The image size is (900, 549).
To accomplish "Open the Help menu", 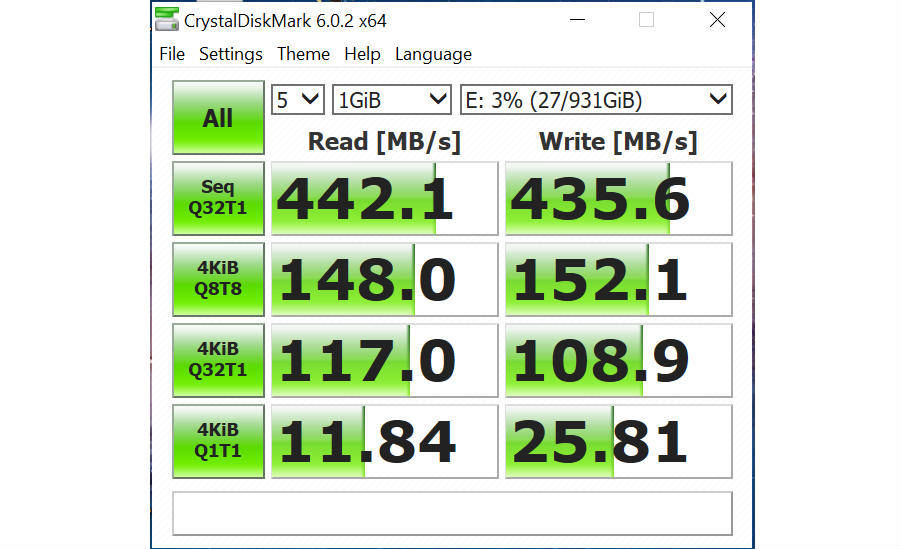I will click(362, 54).
